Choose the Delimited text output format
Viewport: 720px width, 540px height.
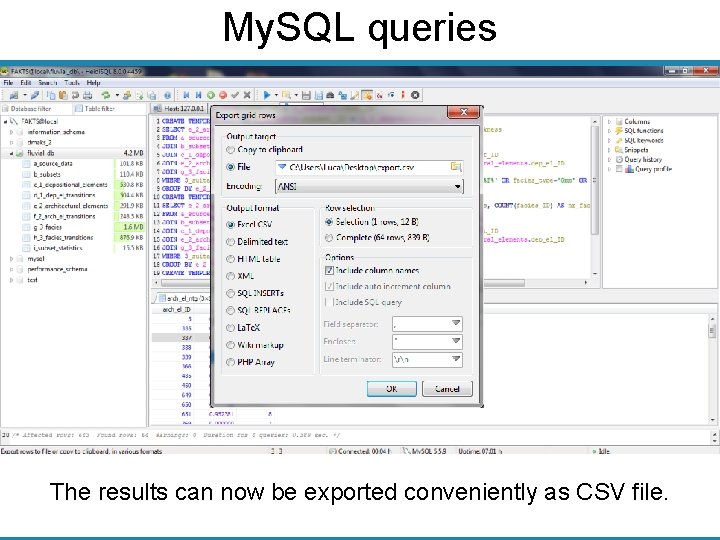point(231,242)
